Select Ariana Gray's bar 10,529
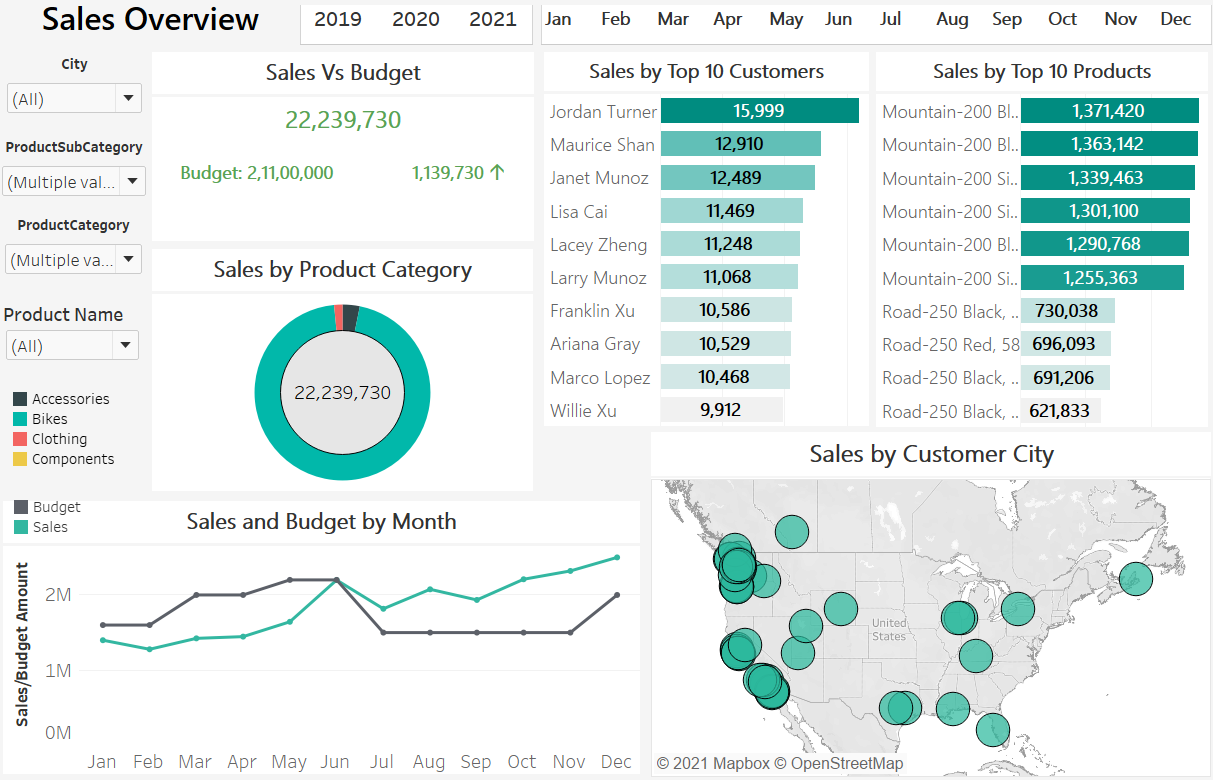Image resolution: width=1213 pixels, height=780 pixels. click(x=726, y=344)
